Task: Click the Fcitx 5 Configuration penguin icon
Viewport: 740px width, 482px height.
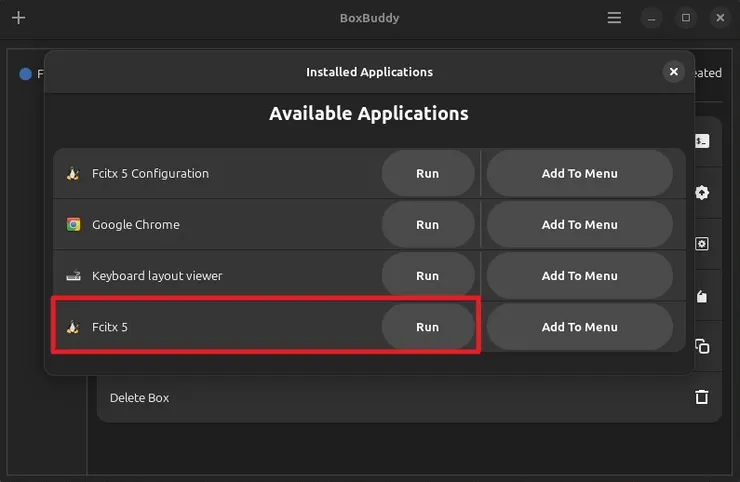Action: 73,174
